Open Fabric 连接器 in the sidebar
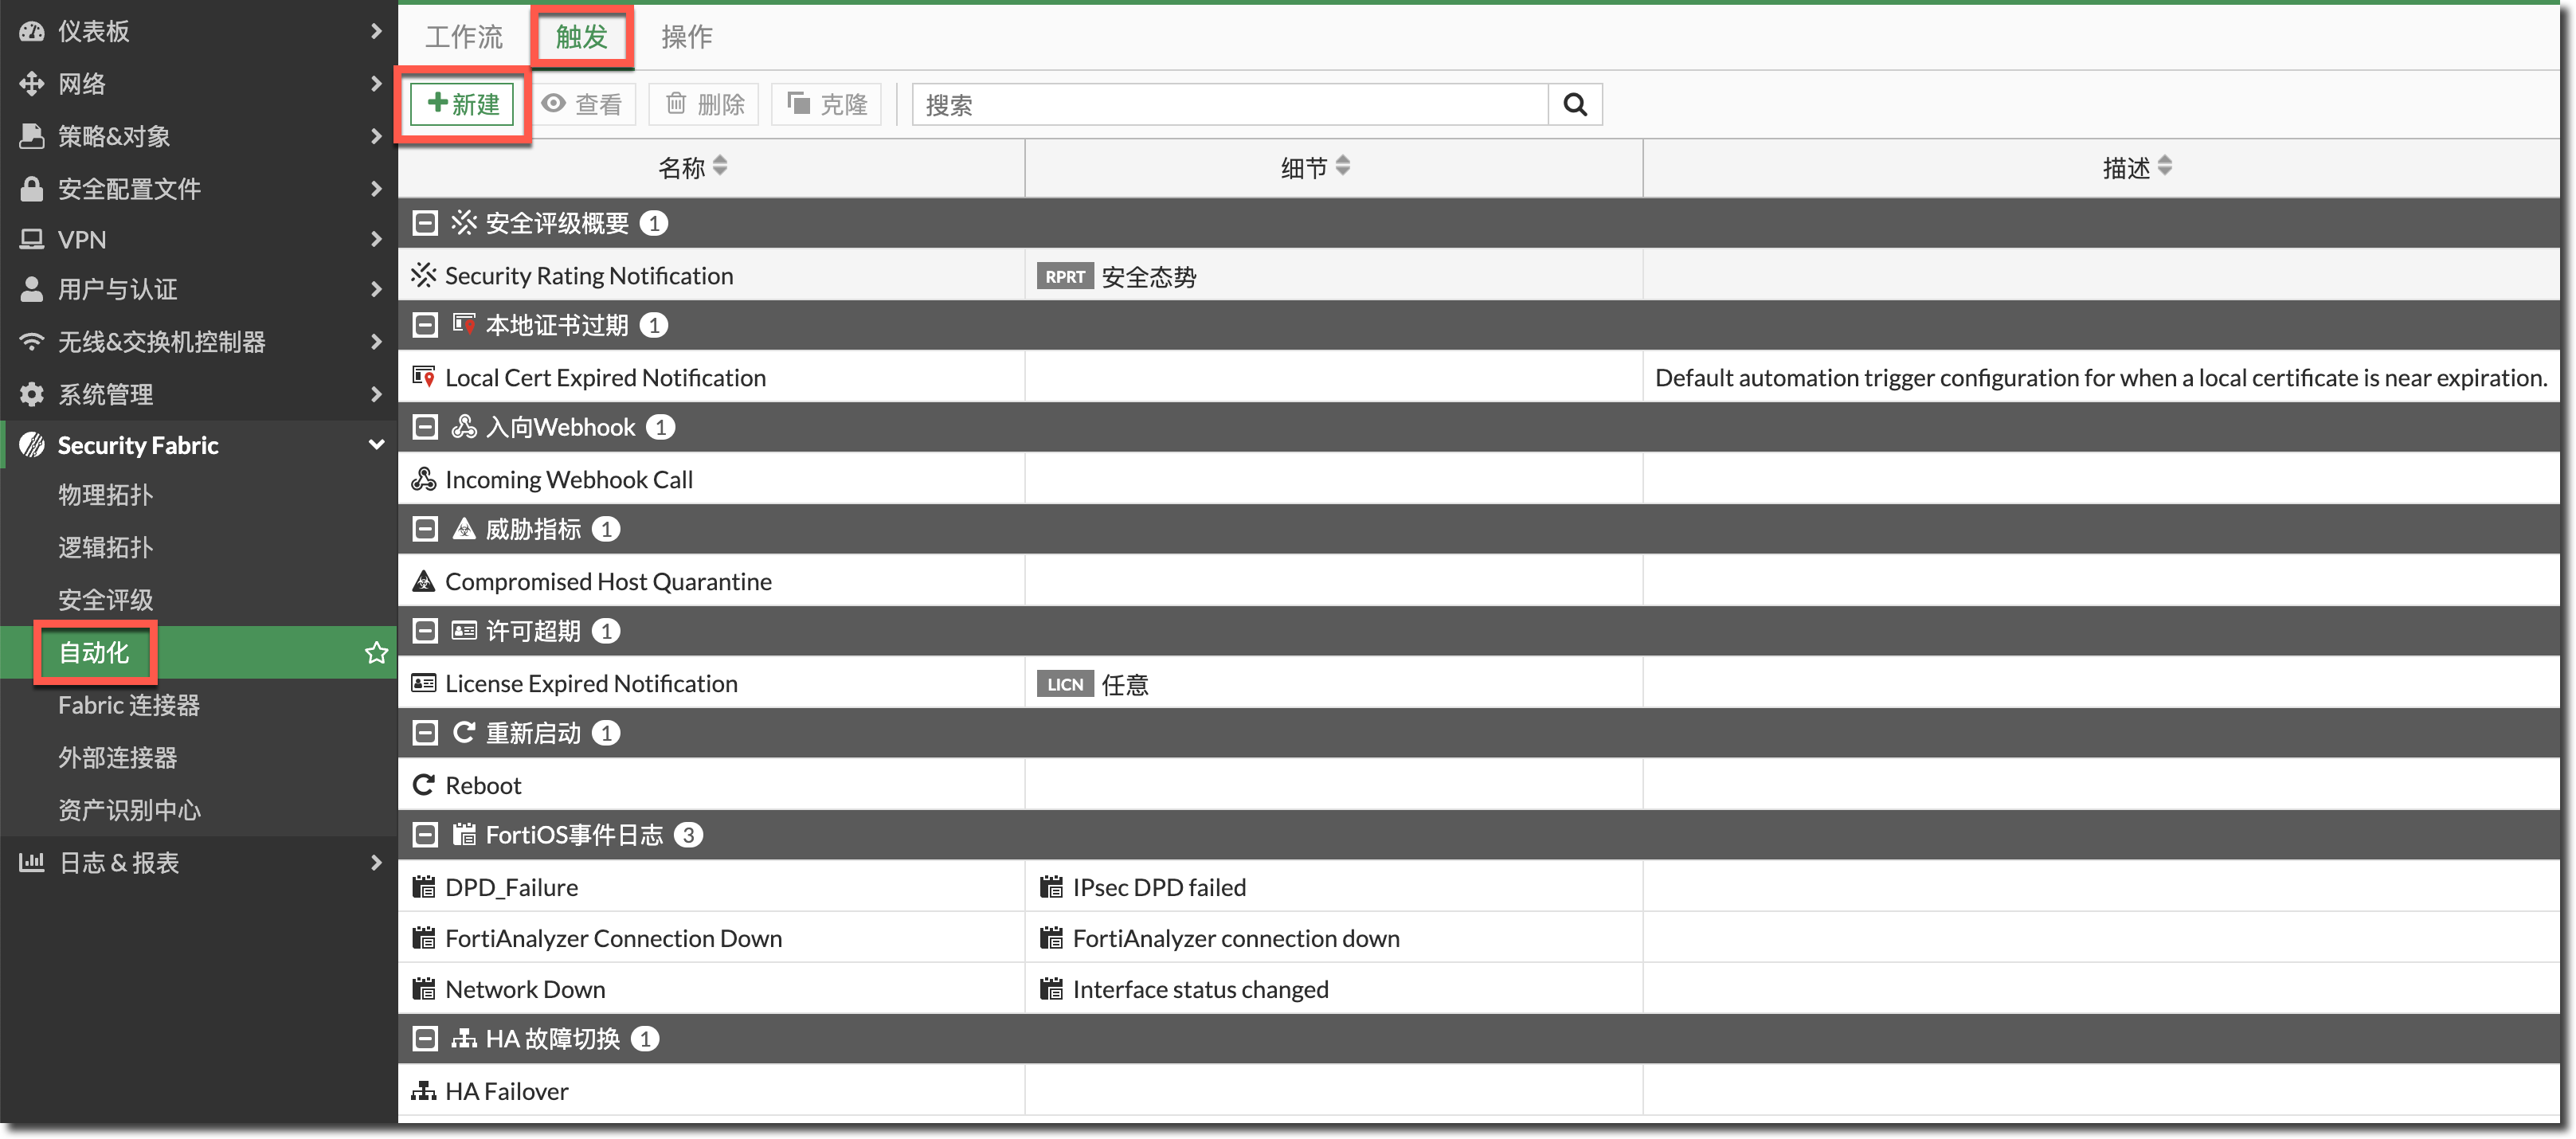The height and width of the screenshot is (1139, 2576). [x=129, y=705]
